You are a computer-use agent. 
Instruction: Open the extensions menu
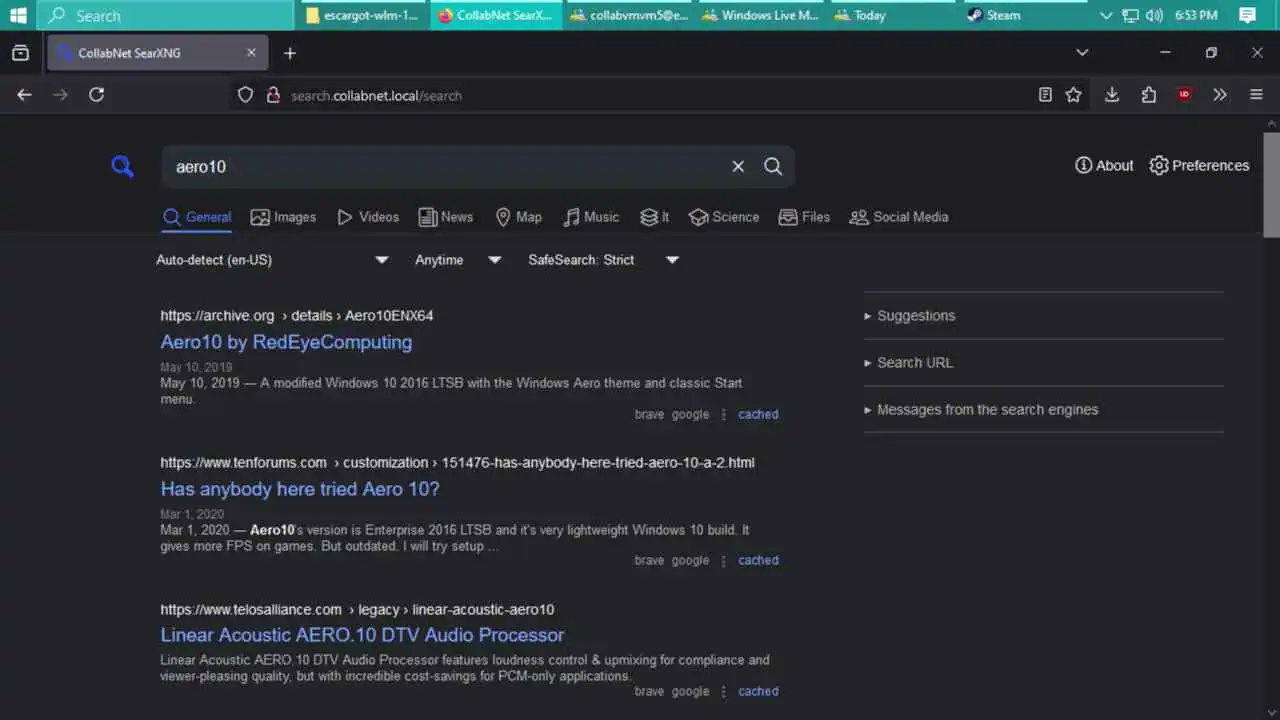1148,95
